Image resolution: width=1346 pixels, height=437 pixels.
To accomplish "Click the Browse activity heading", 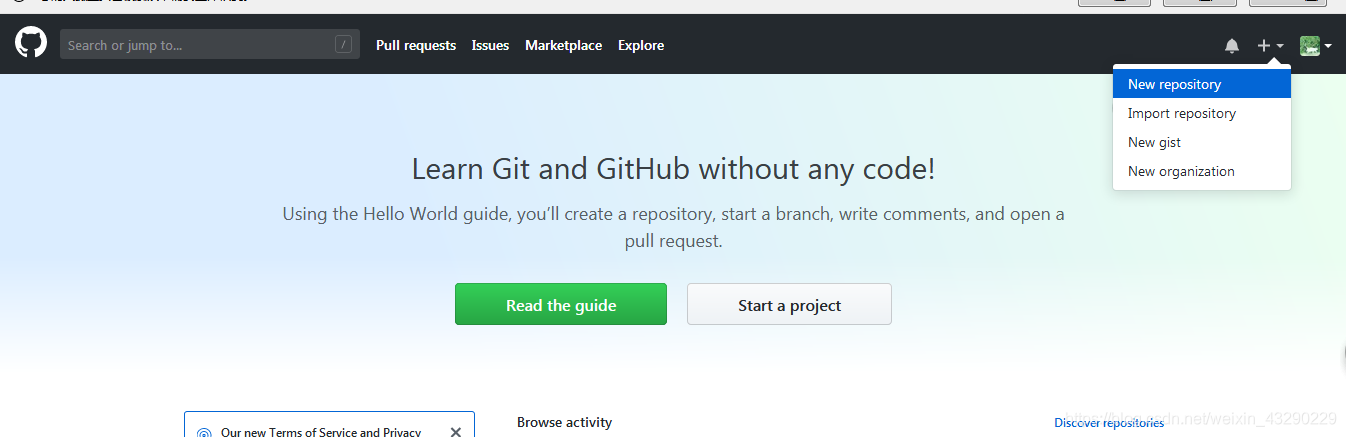I will click(x=564, y=422).
